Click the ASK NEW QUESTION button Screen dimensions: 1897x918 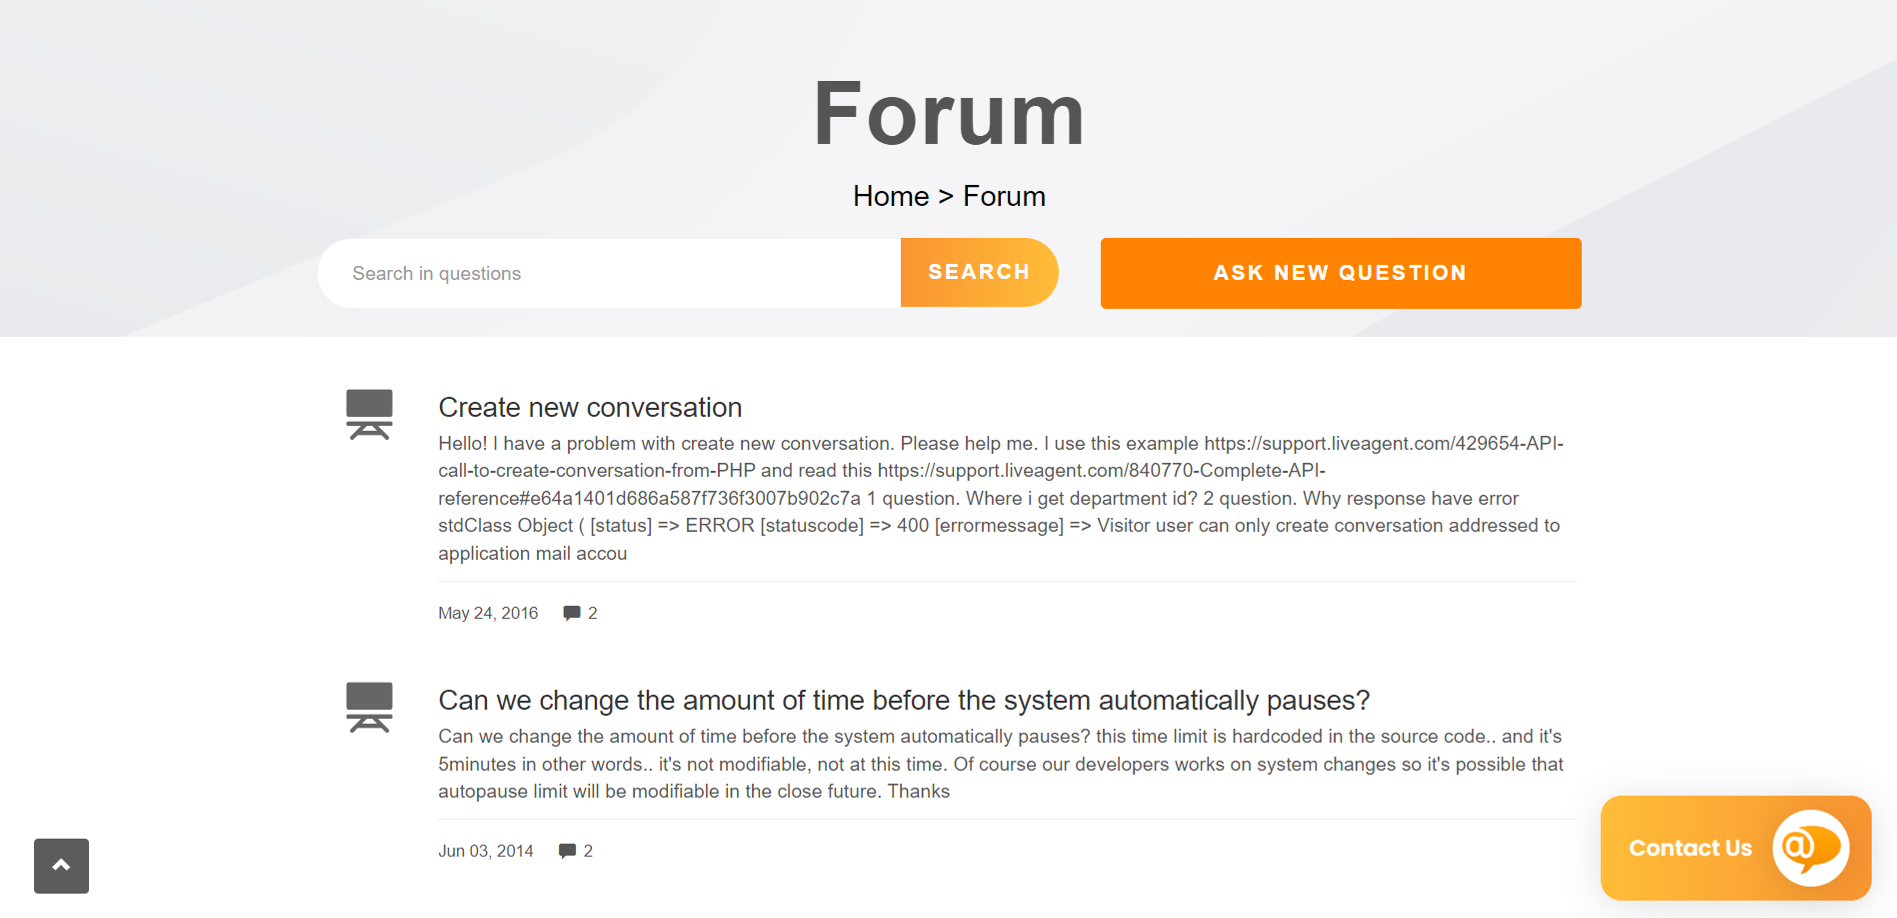pyautogui.click(x=1340, y=273)
